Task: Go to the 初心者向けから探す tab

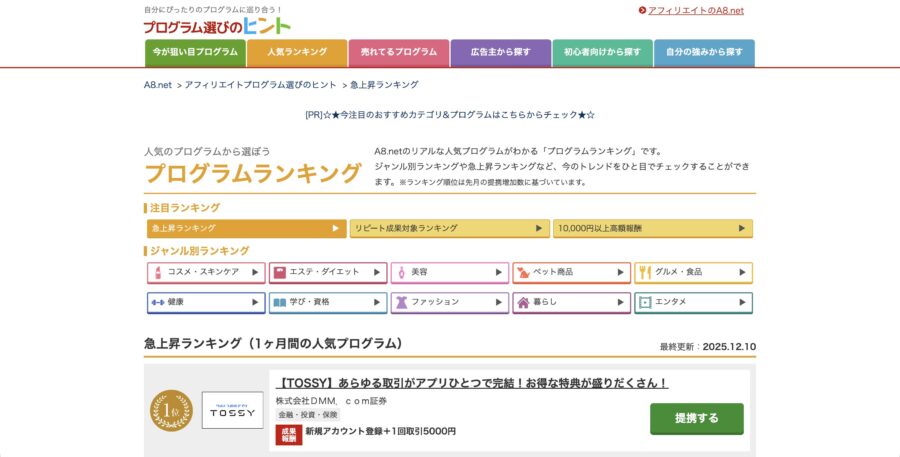Action: click(x=602, y=53)
